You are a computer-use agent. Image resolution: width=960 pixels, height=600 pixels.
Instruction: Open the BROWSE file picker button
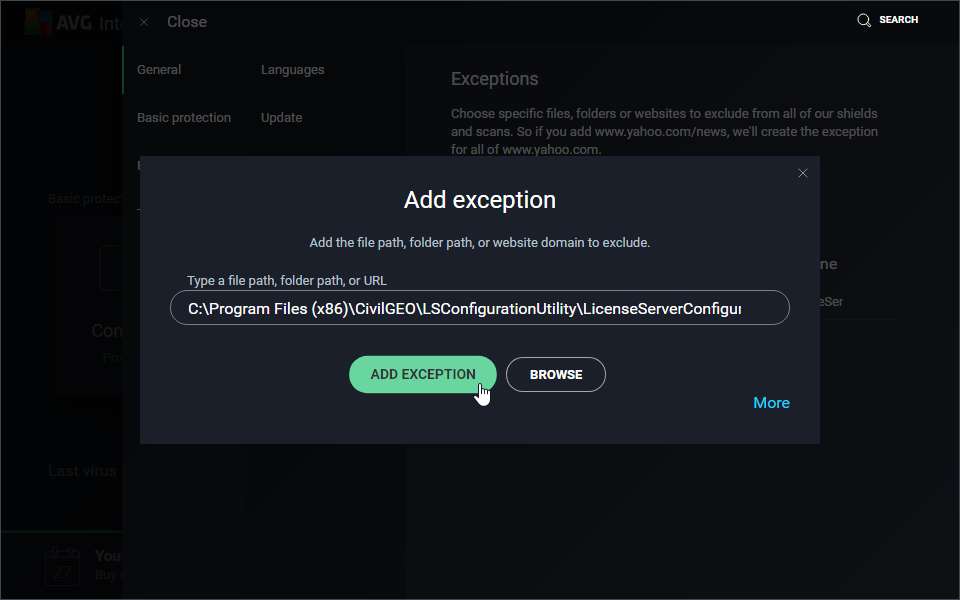pos(556,375)
